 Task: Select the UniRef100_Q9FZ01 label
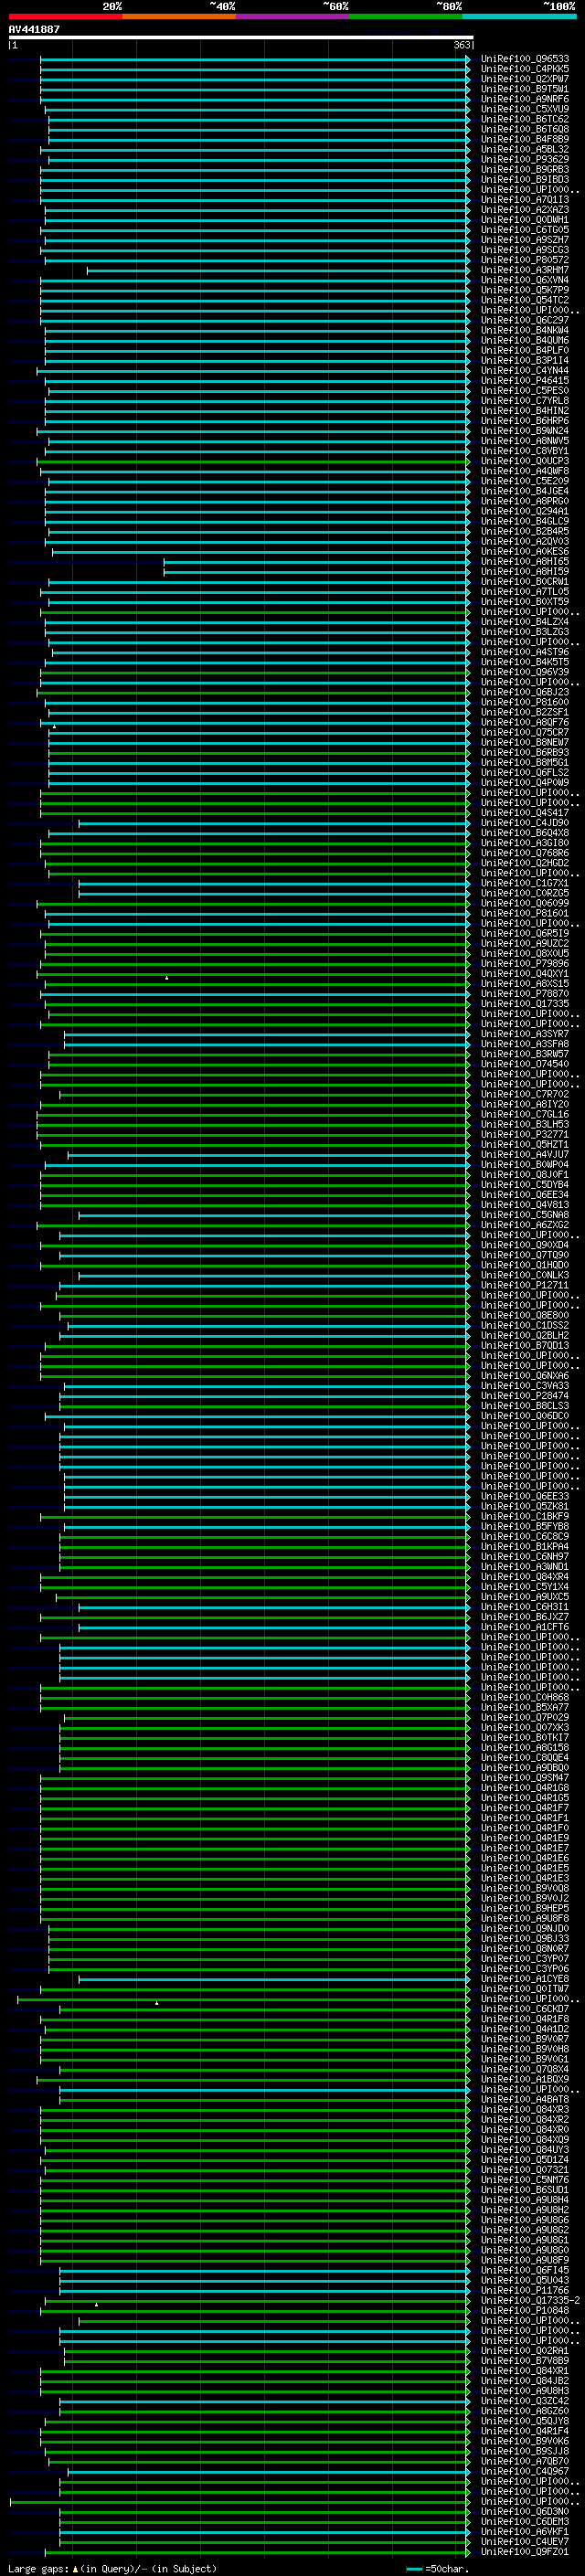tap(525, 2551)
